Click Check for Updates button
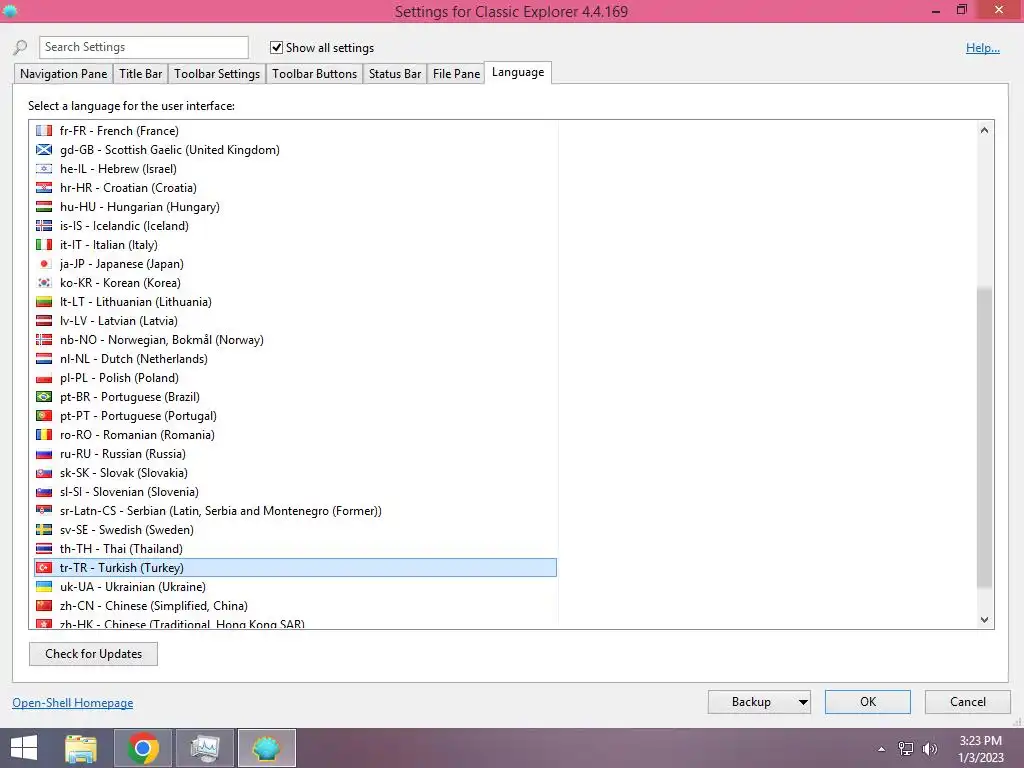Image resolution: width=1024 pixels, height=768 pixels. [93, 654]
